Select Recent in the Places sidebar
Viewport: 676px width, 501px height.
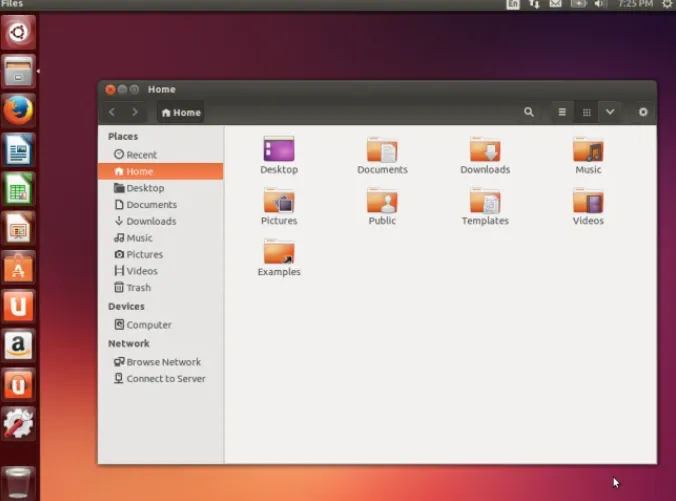[x=141, y=155]
